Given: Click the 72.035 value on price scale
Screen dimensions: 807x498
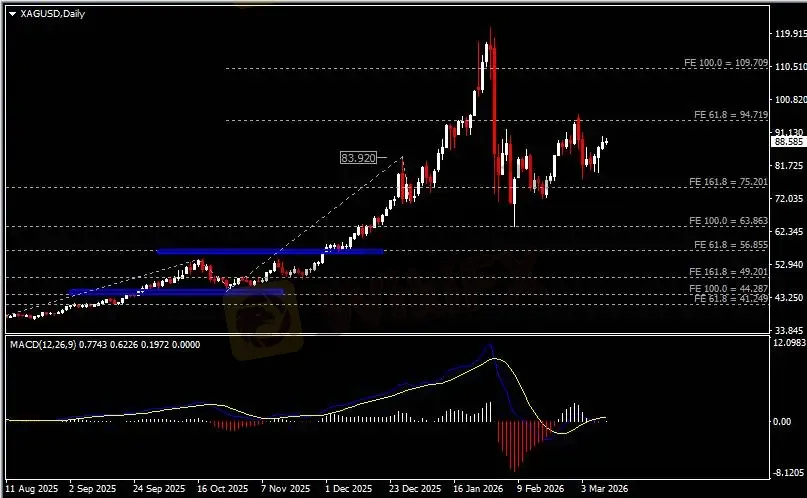Looking at the screenshot, I should [788, 198].
